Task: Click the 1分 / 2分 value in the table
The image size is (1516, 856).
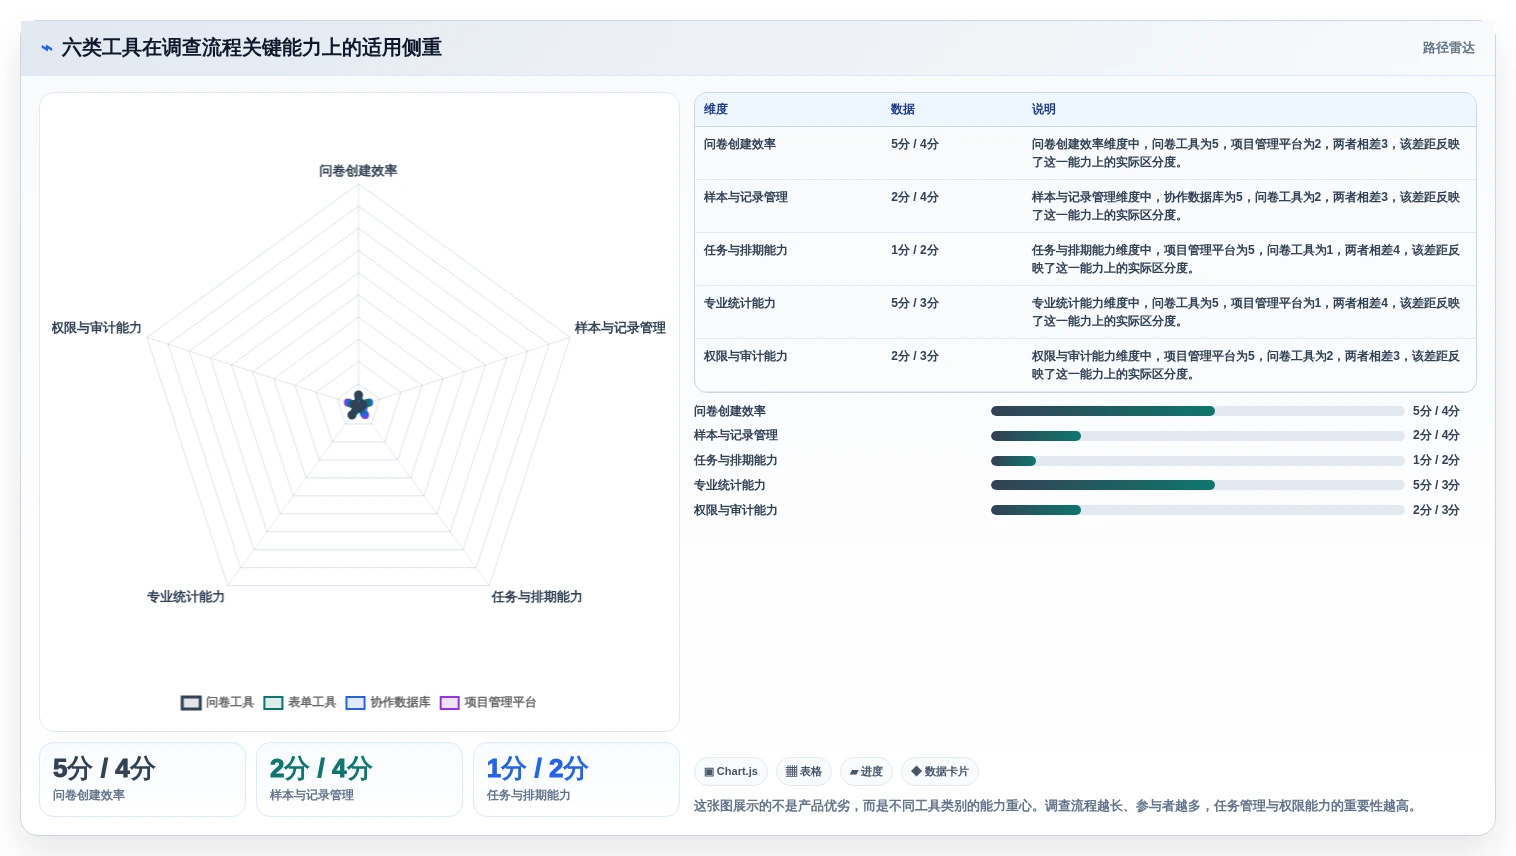Action: pyautogui.click(x=915, y=250)
